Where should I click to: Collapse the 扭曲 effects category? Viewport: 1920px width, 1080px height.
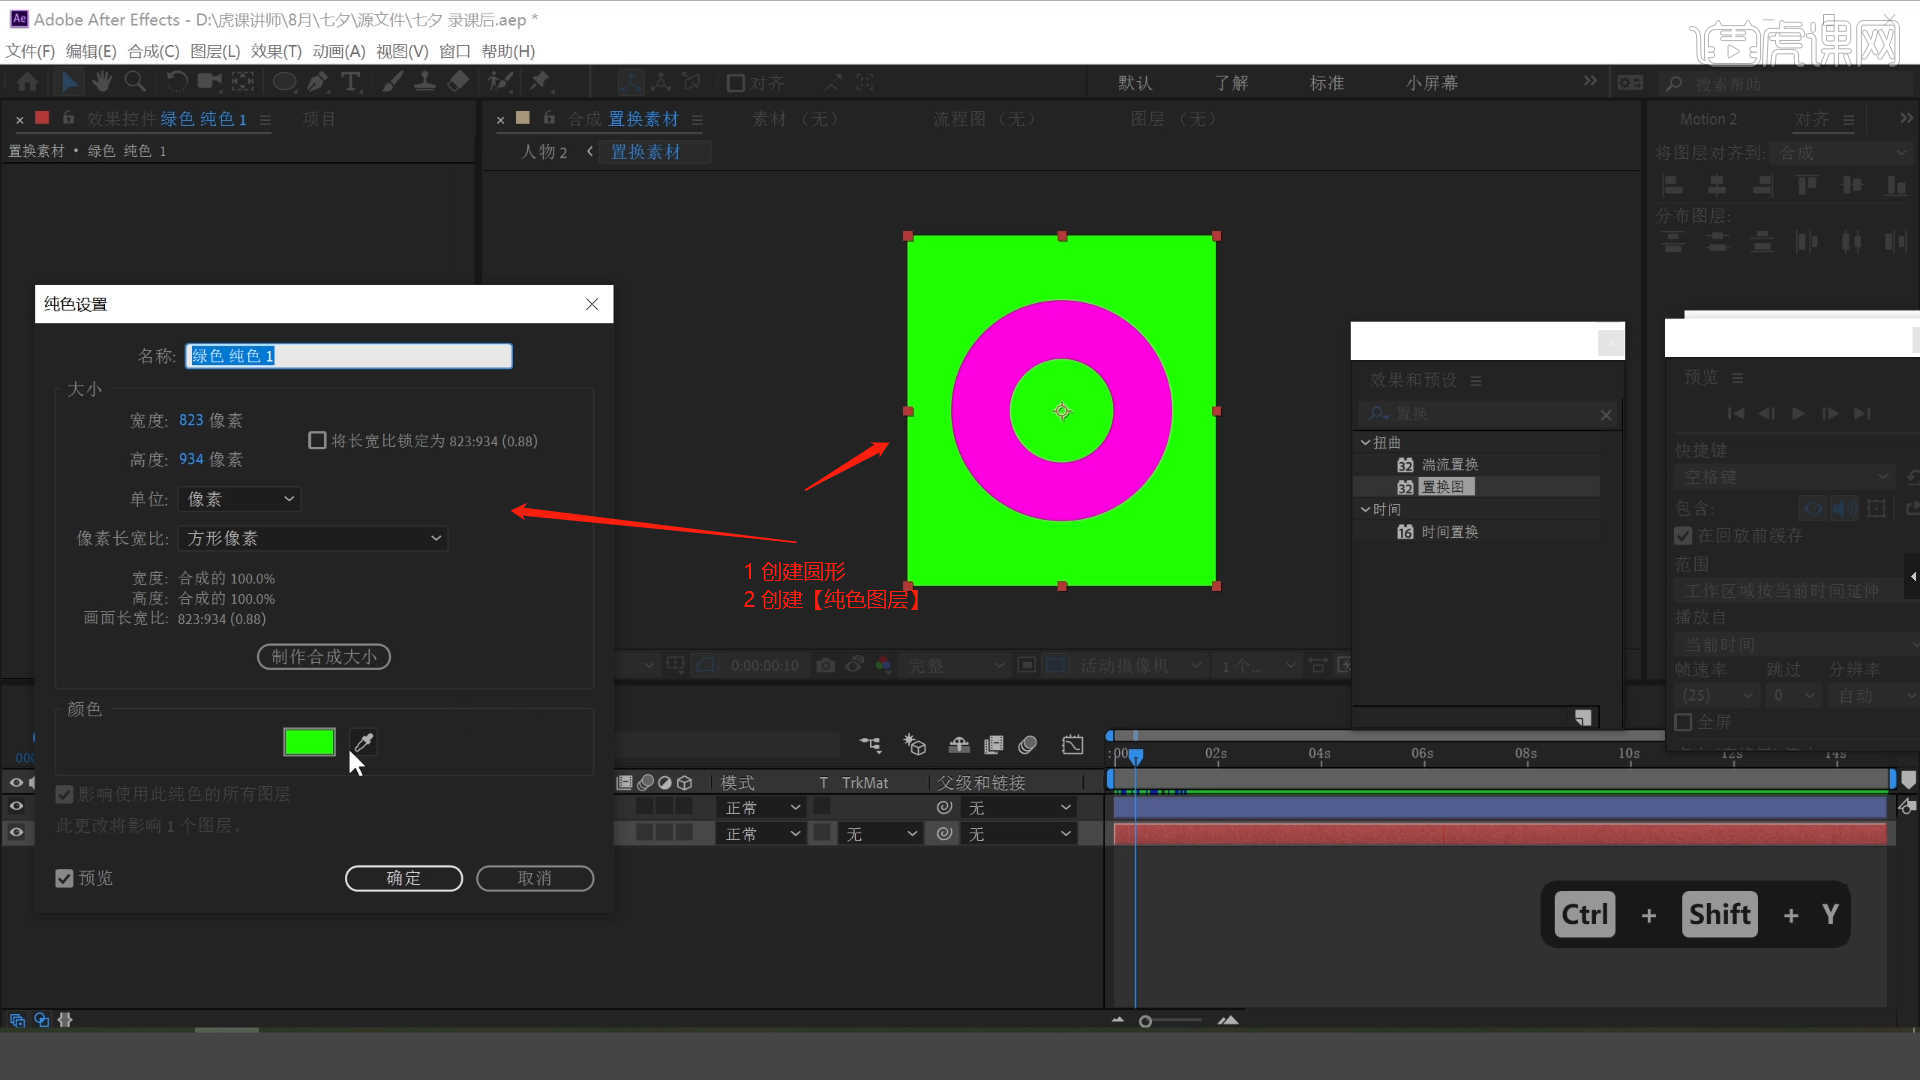(x=1365, y=442)
